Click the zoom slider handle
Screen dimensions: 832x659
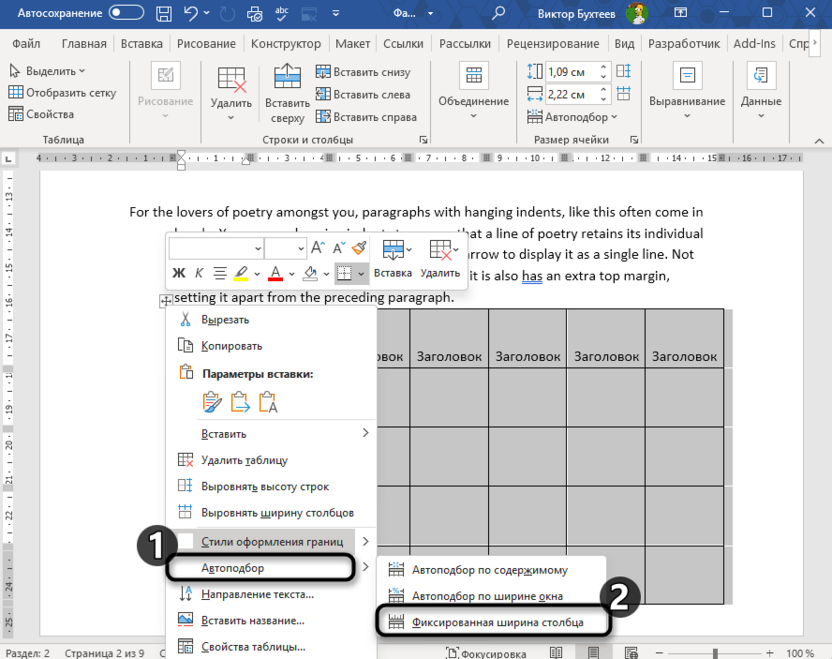click(x=715, y=653)
